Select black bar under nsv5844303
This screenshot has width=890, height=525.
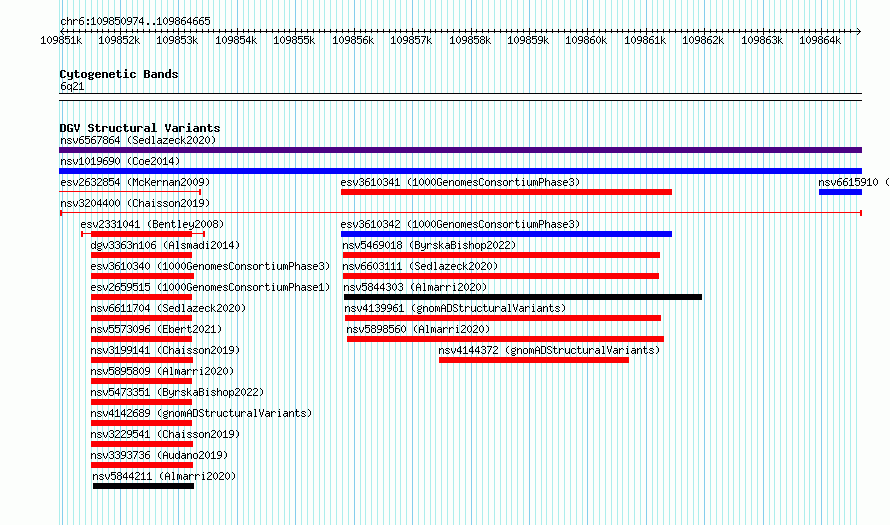pyautogui.click(x=523, y=297)
